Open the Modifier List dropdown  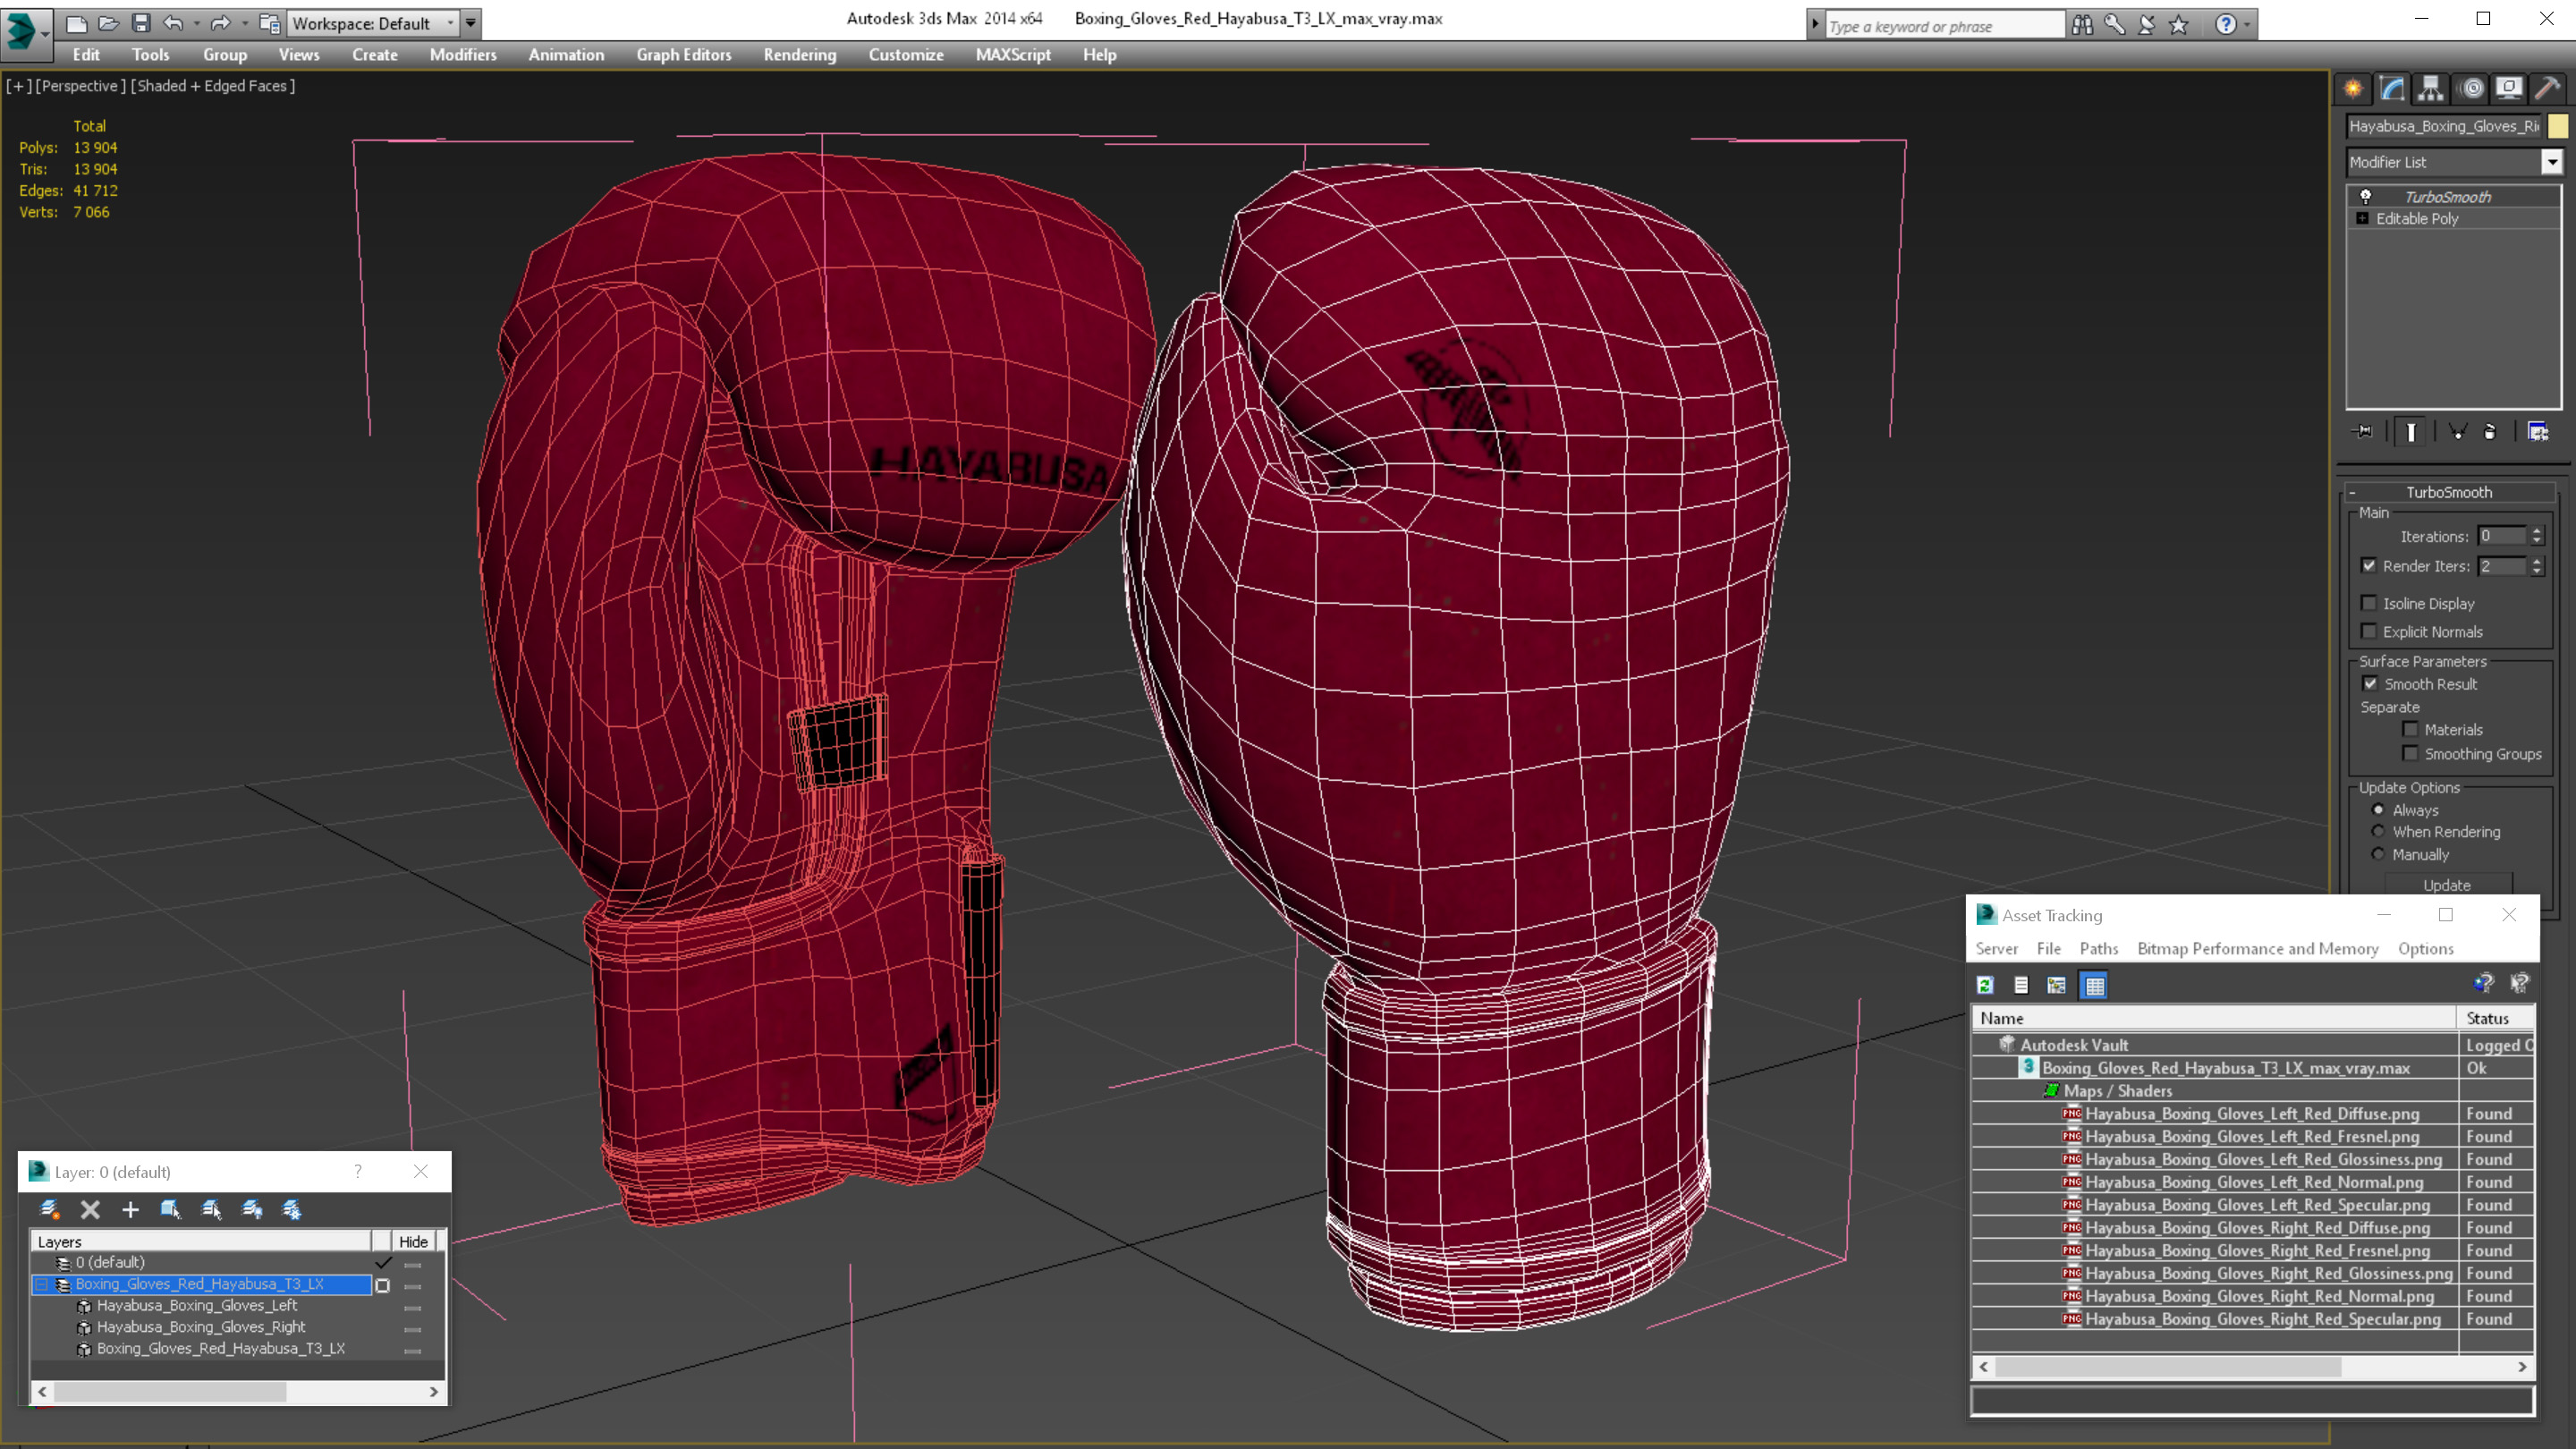[2552, 162]
